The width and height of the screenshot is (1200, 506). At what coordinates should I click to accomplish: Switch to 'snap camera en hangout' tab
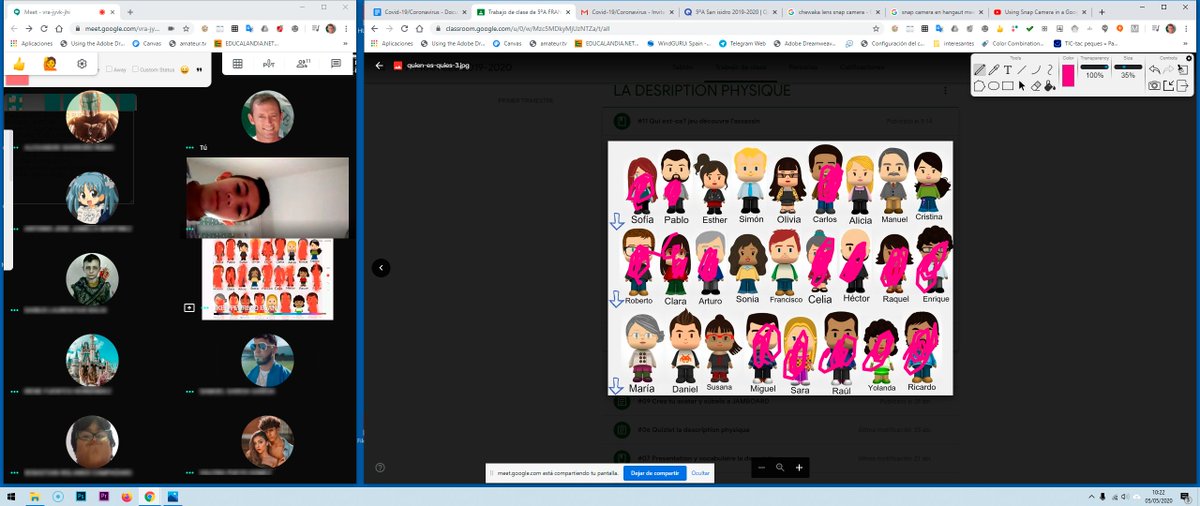click(x=936, y=12)
